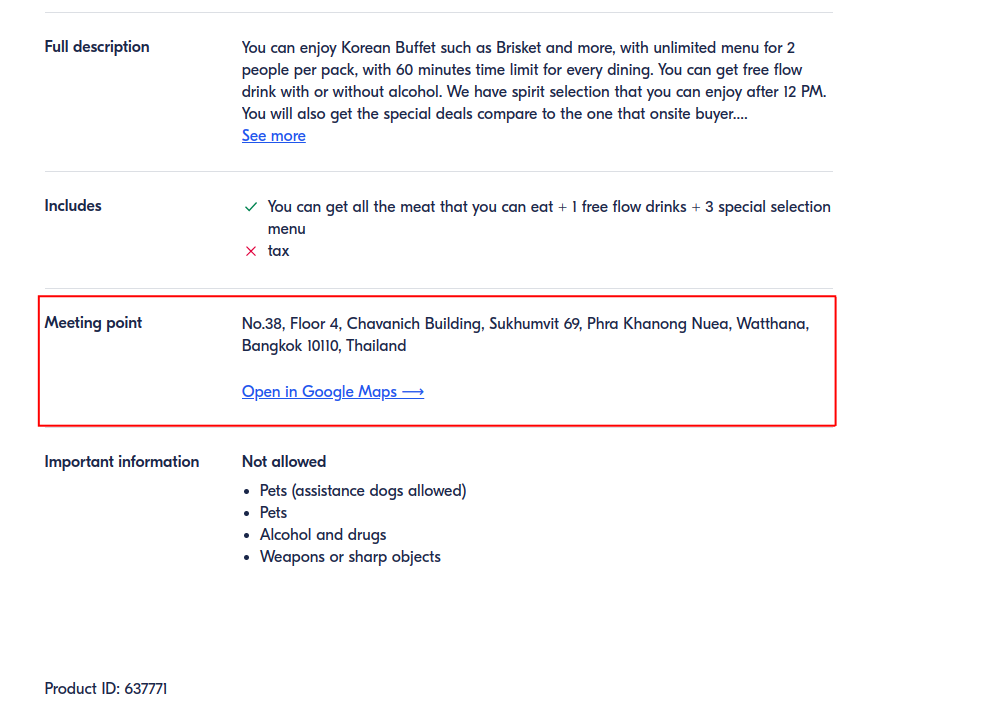Click the Not allowed subheading

coord(284,462)
